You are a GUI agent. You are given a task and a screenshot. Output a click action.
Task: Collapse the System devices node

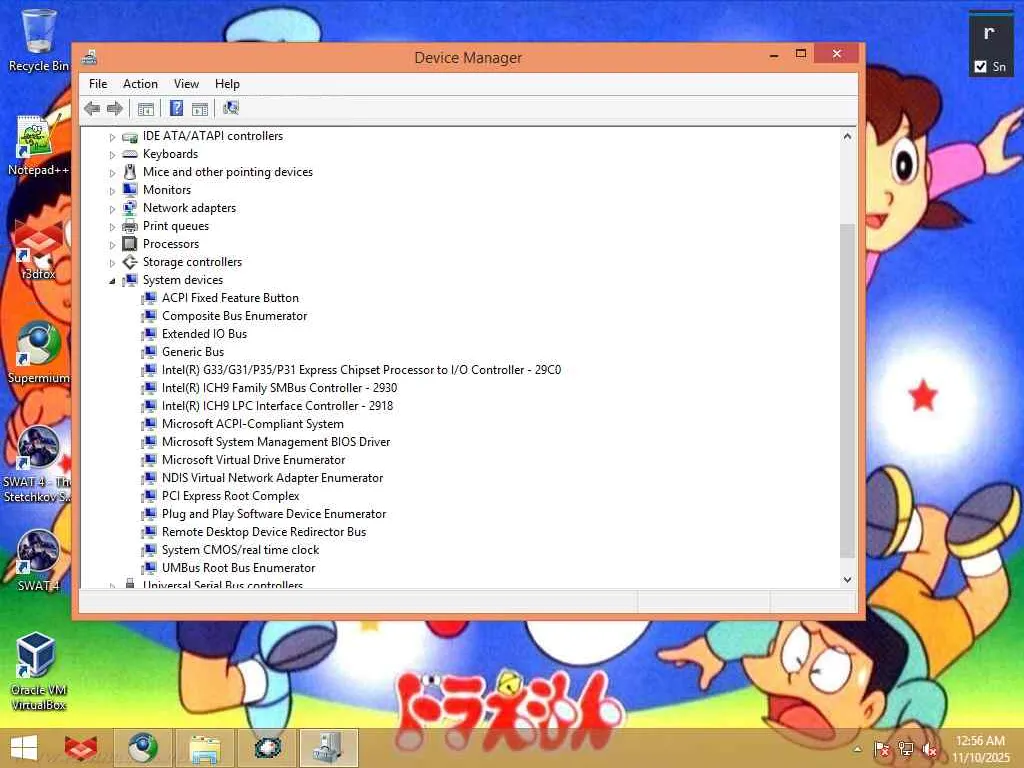click(x=112, y=281)
